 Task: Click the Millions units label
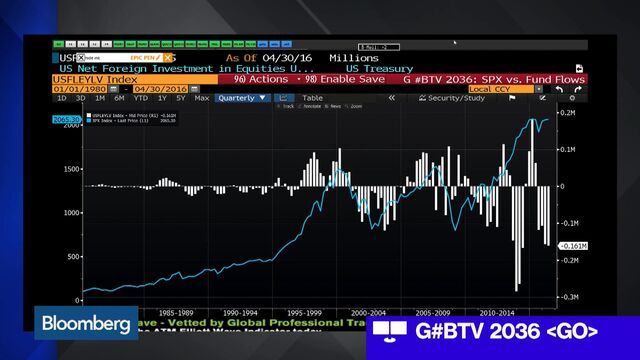pos(354,58)
